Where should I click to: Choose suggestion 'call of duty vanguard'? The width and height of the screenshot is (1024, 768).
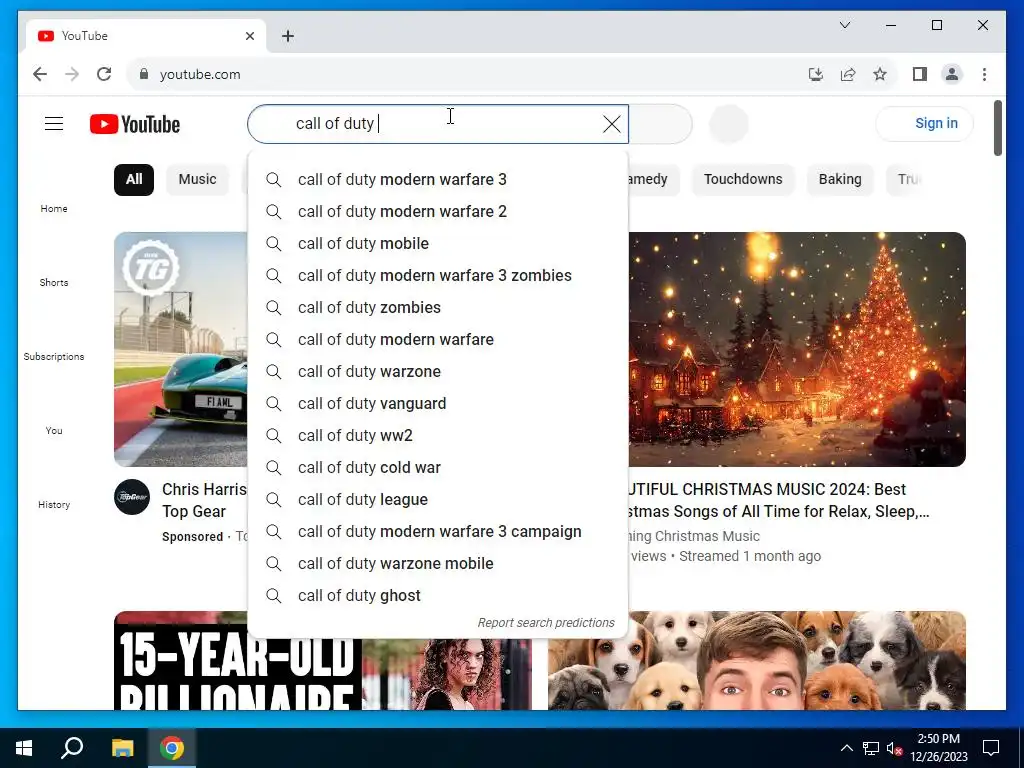[x=438, y=404]
